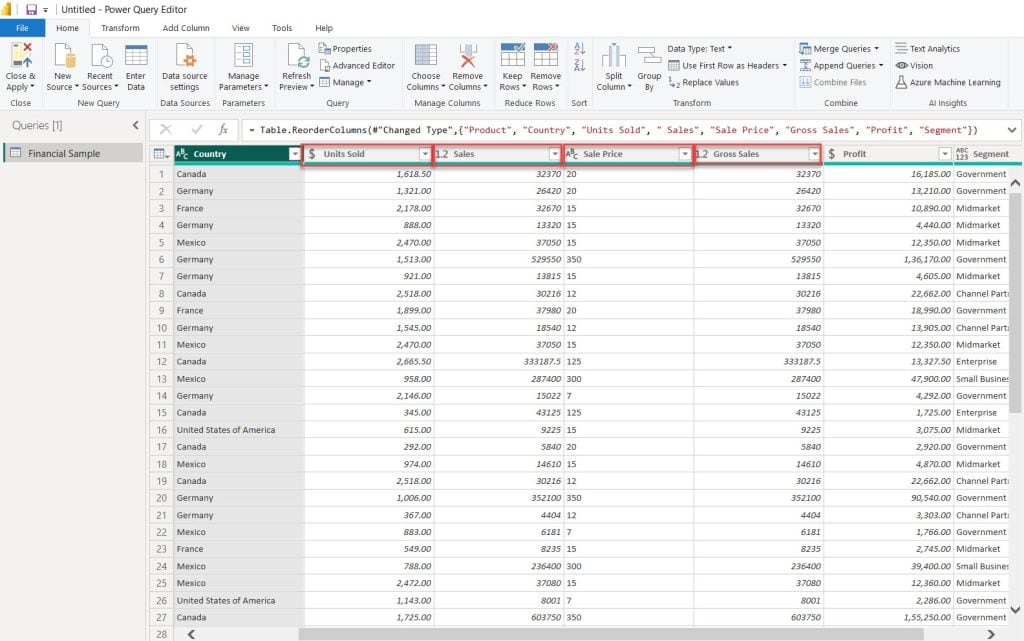Screen dimensions: 1024x641
Task: Open query Properties
Action: (345, 49)
